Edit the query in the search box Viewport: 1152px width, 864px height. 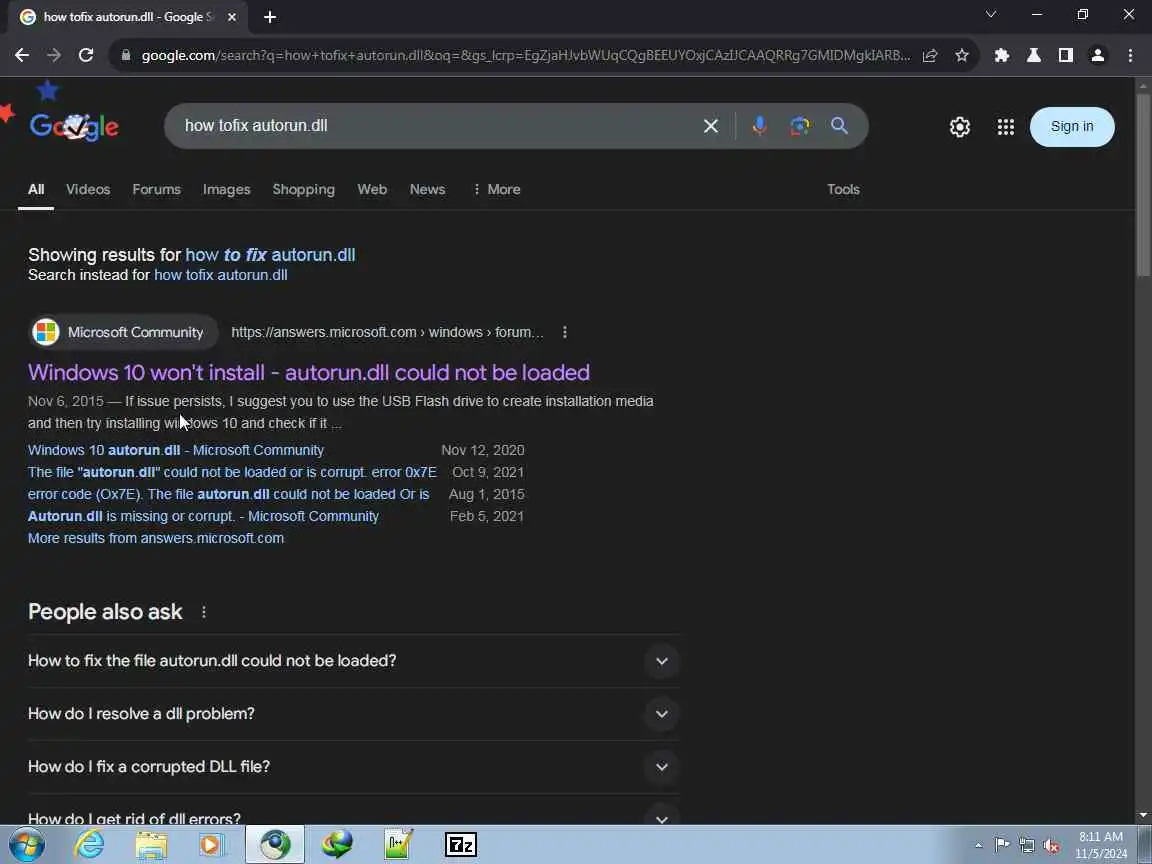pyautogui.click(x=433, y=126)
